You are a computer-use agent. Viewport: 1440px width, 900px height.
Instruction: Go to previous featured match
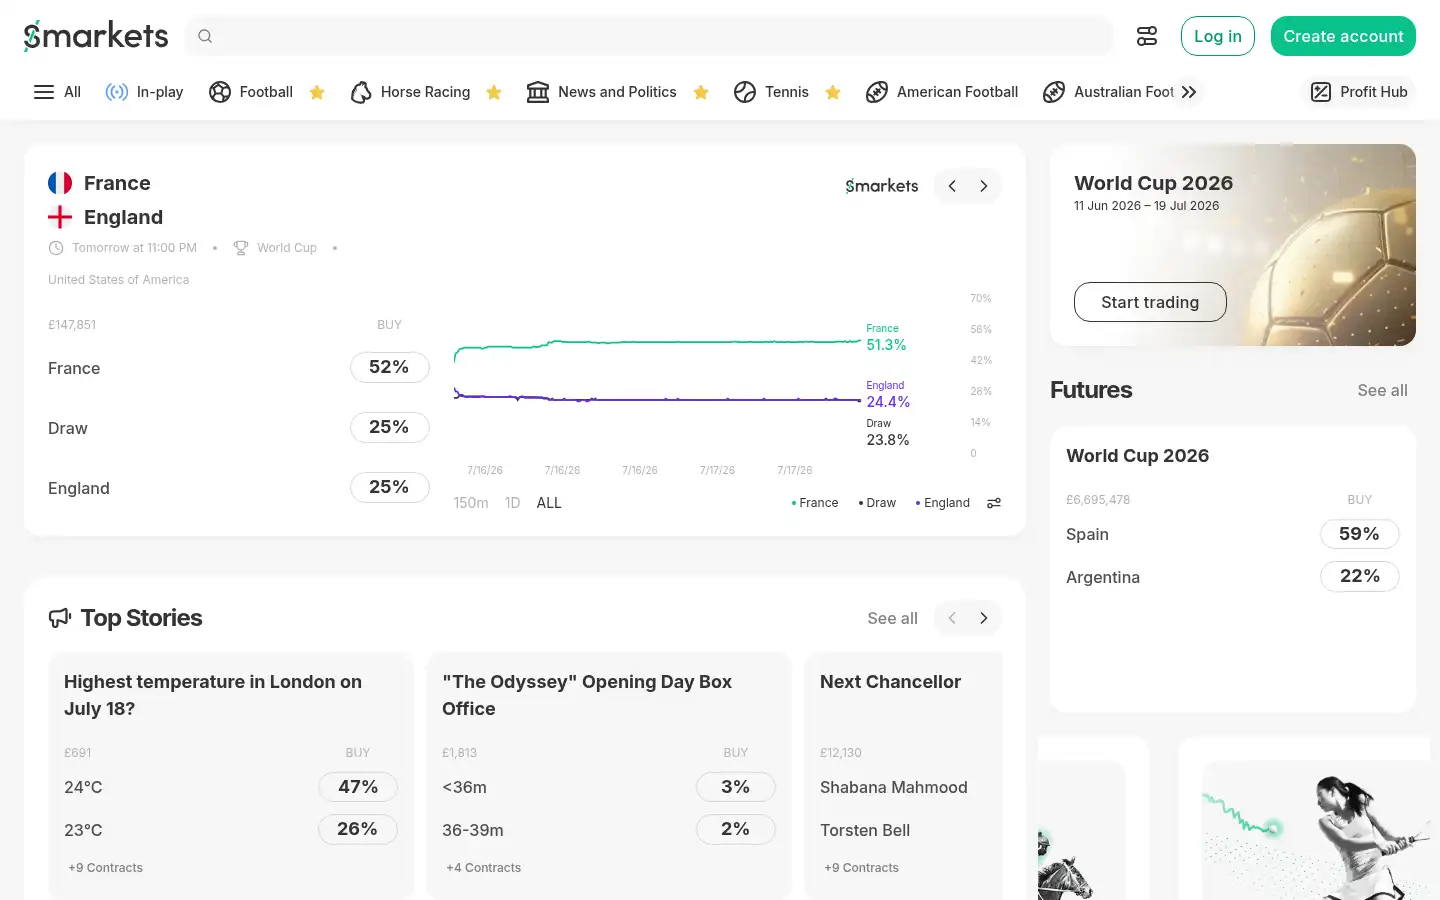coord(952,186)
